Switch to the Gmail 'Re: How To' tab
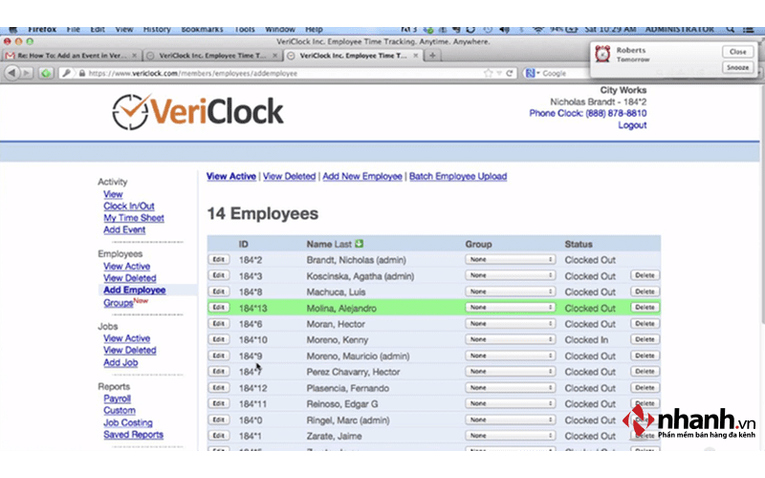This screenshot has width=765, height=478. point(71,56)
